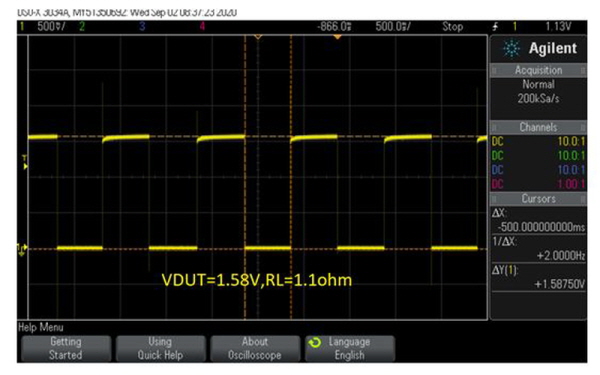This screenshot has width=600, height=375.
Task: Expand the Acquisition panel header
Action: (x=538, y=70)
